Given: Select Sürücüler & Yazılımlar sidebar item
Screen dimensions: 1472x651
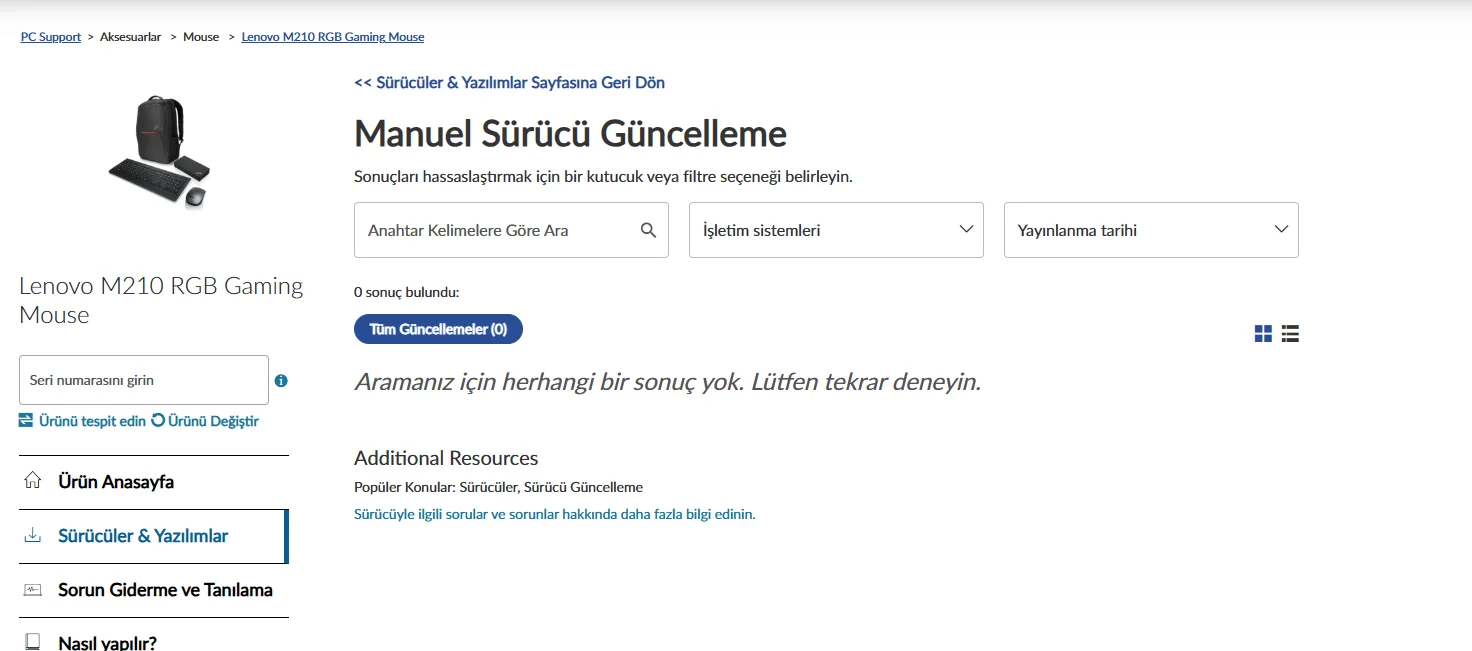Looking at the screenshot, I should tap(154, 536).
